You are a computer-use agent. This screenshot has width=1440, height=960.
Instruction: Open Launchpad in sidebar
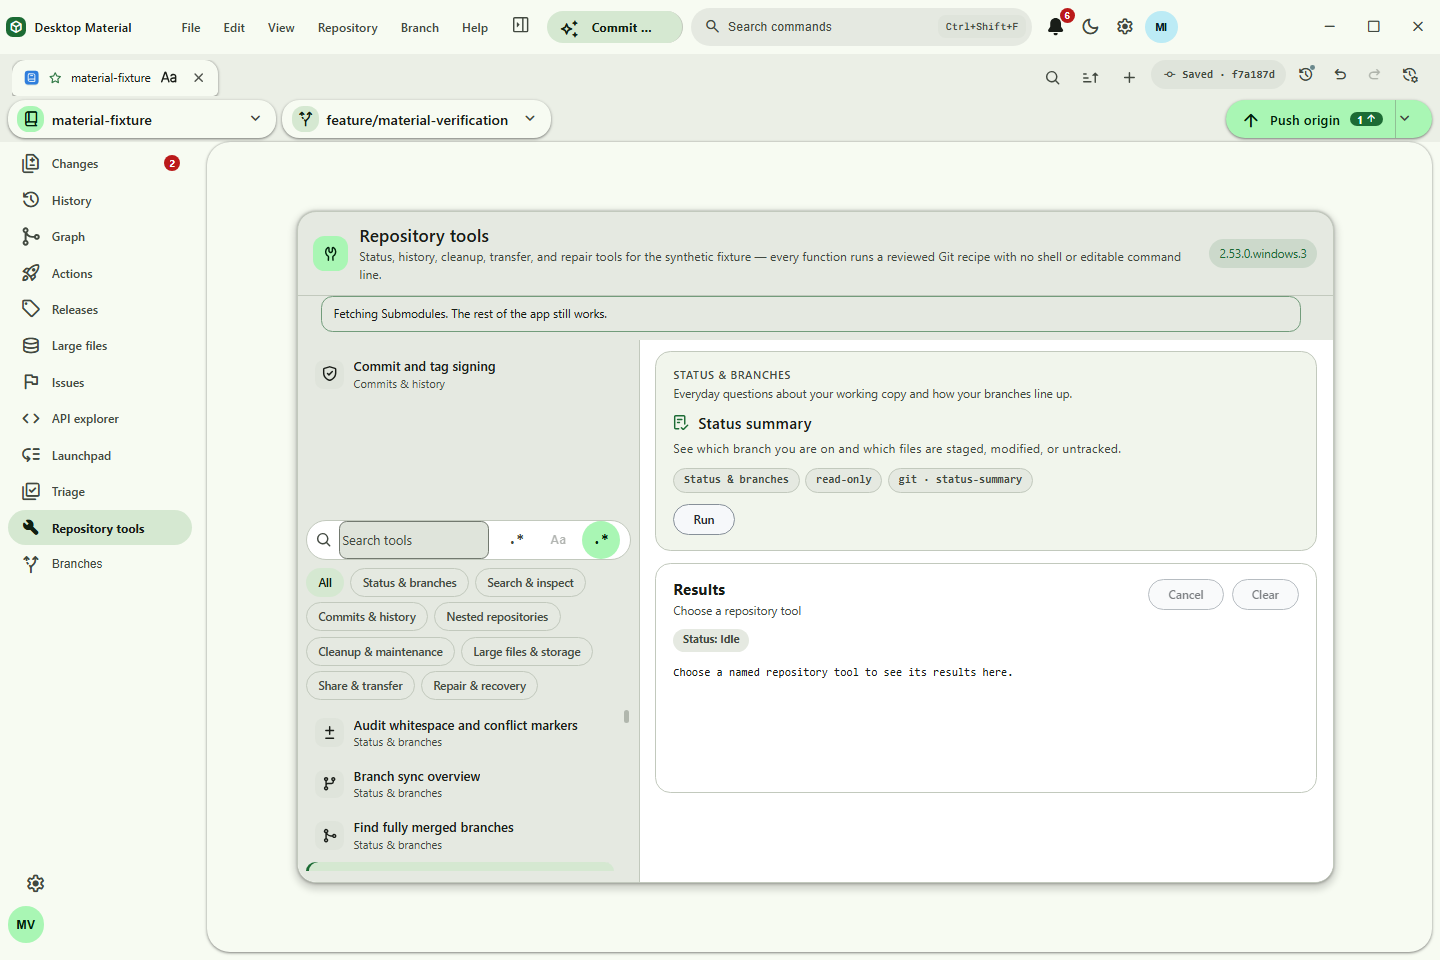tap(100, 456)
